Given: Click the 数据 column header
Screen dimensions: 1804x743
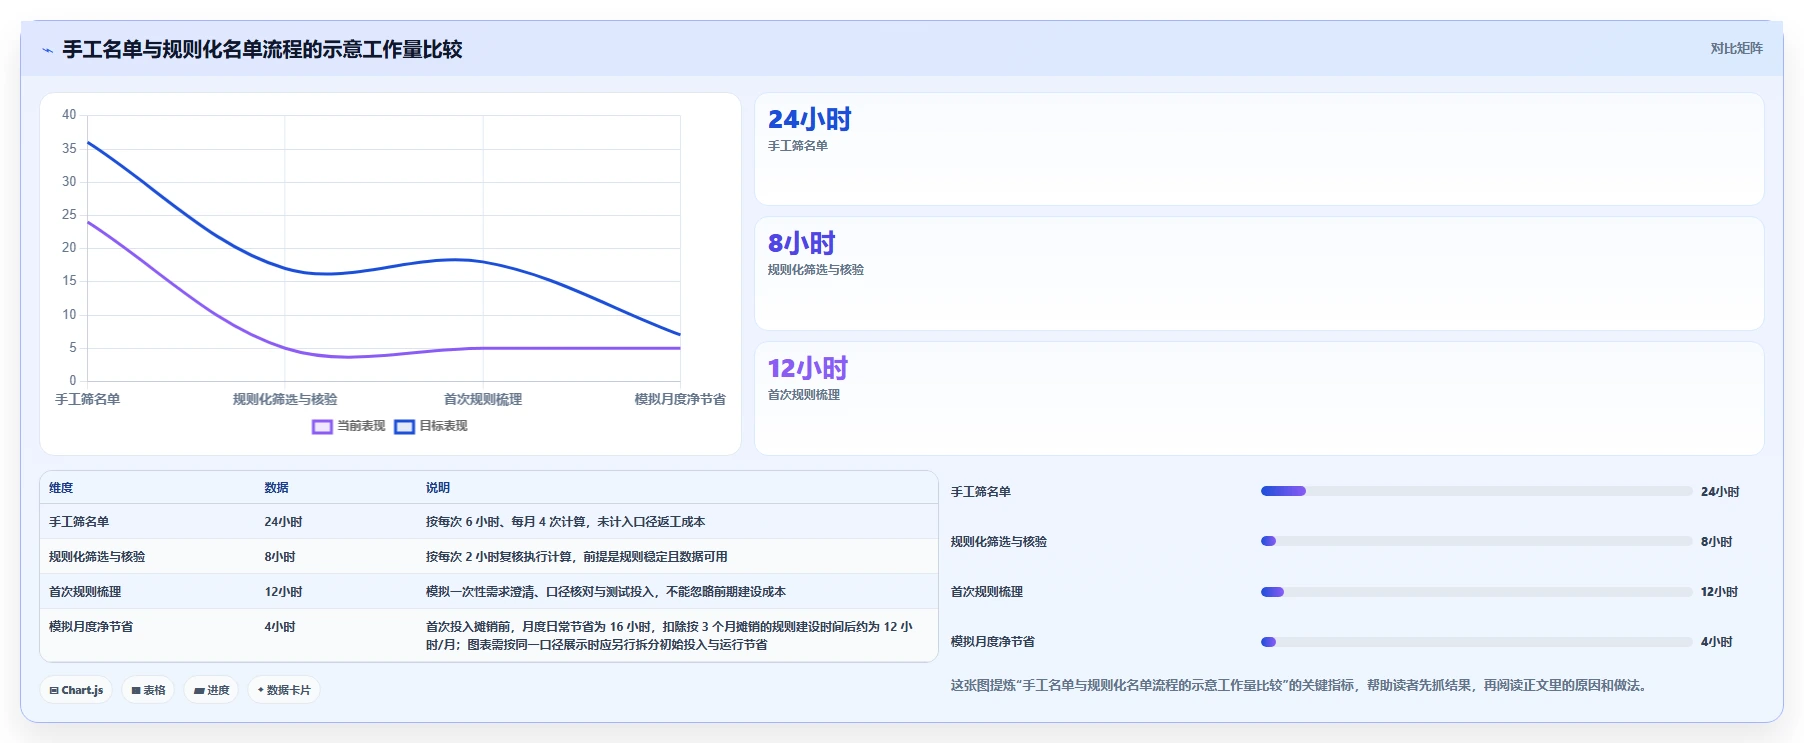Looking at the screenshot, I should pos(276,488).
